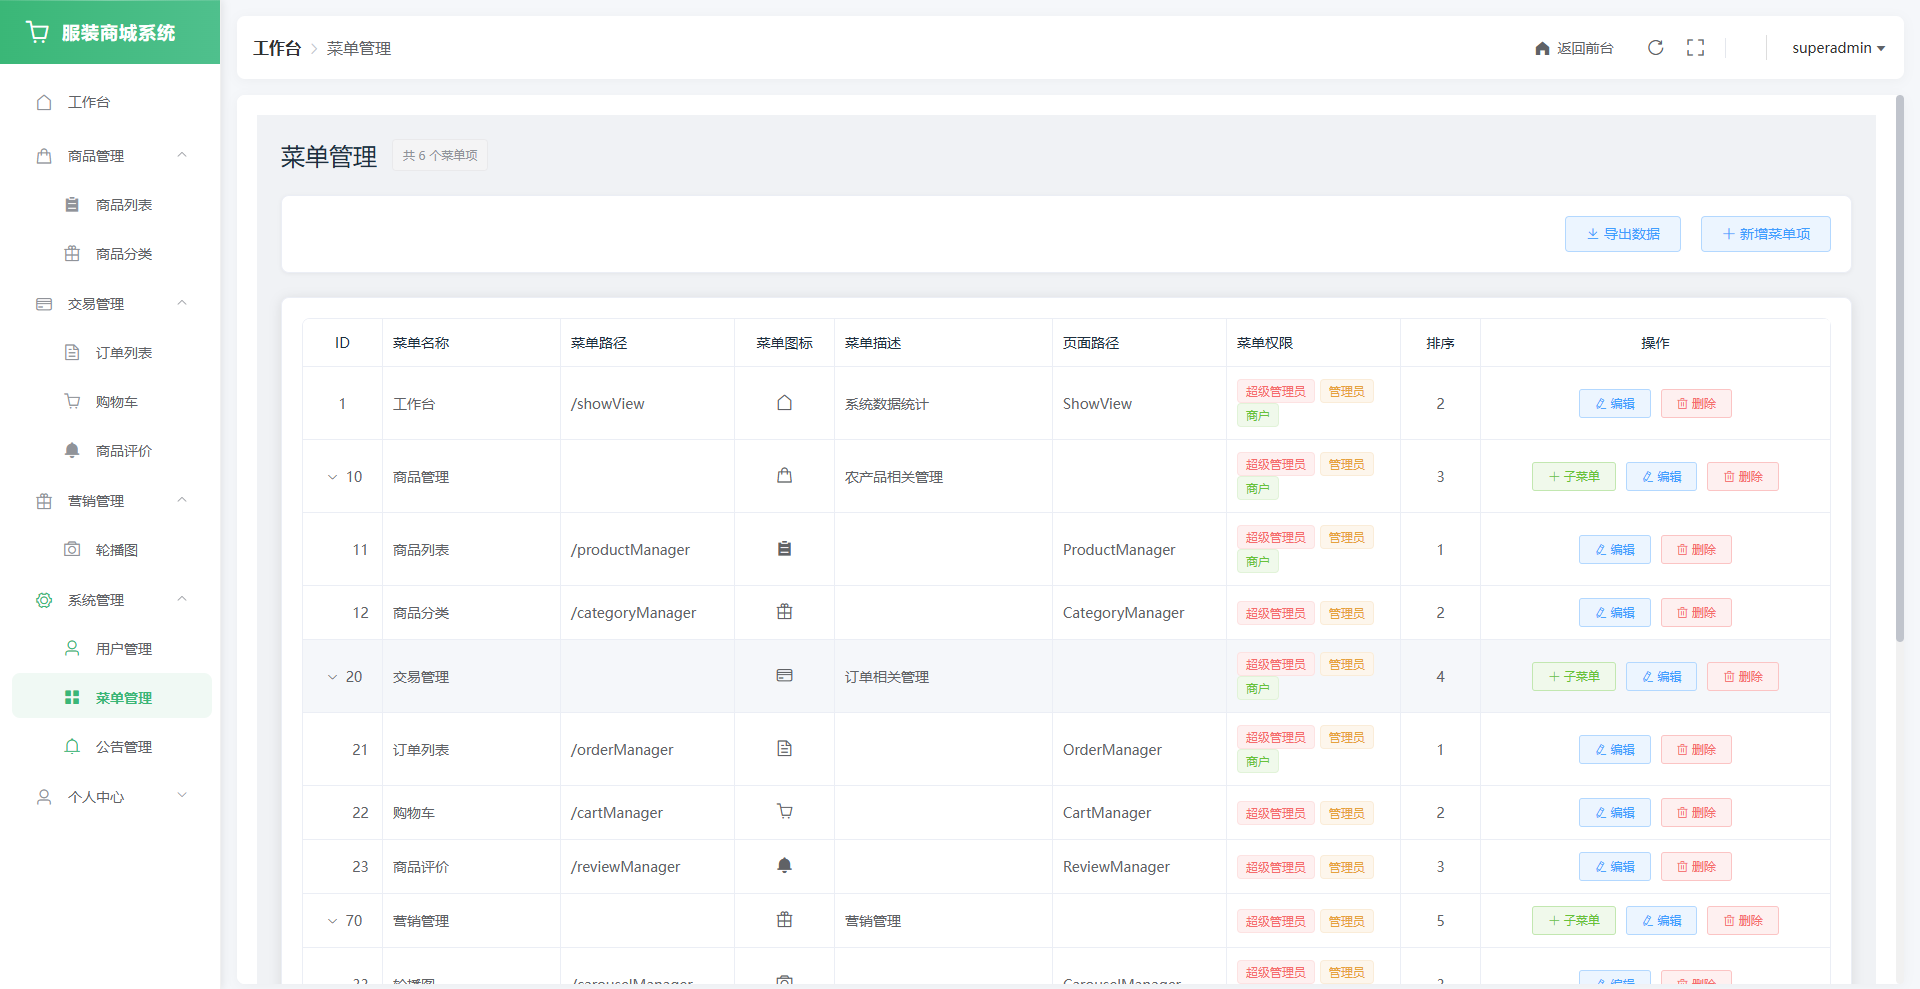Screen dimensions: 1920x989
Task: Click the 导出数据 button
Action: click(x=1622, y=234)
